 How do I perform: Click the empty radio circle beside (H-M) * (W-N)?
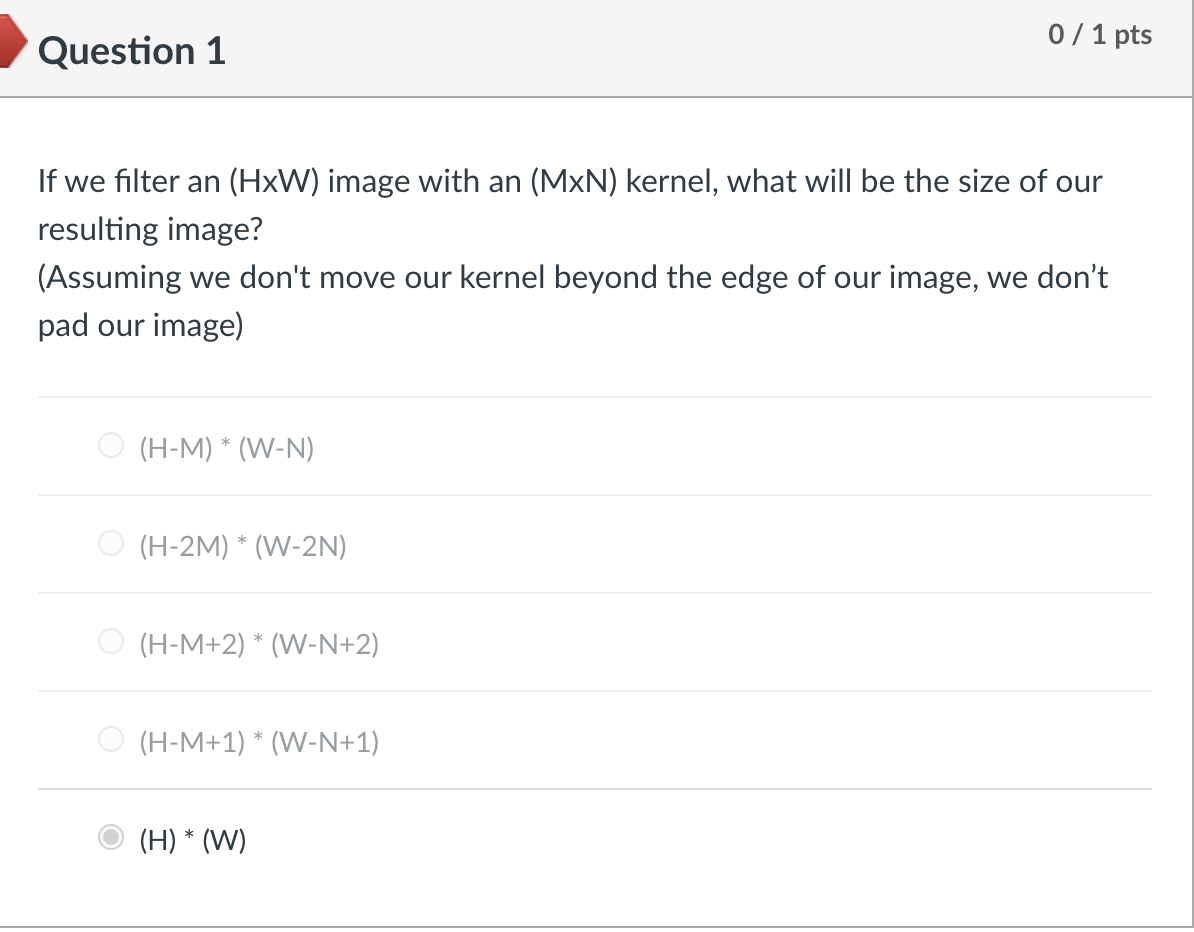click(x=111, y=445)
